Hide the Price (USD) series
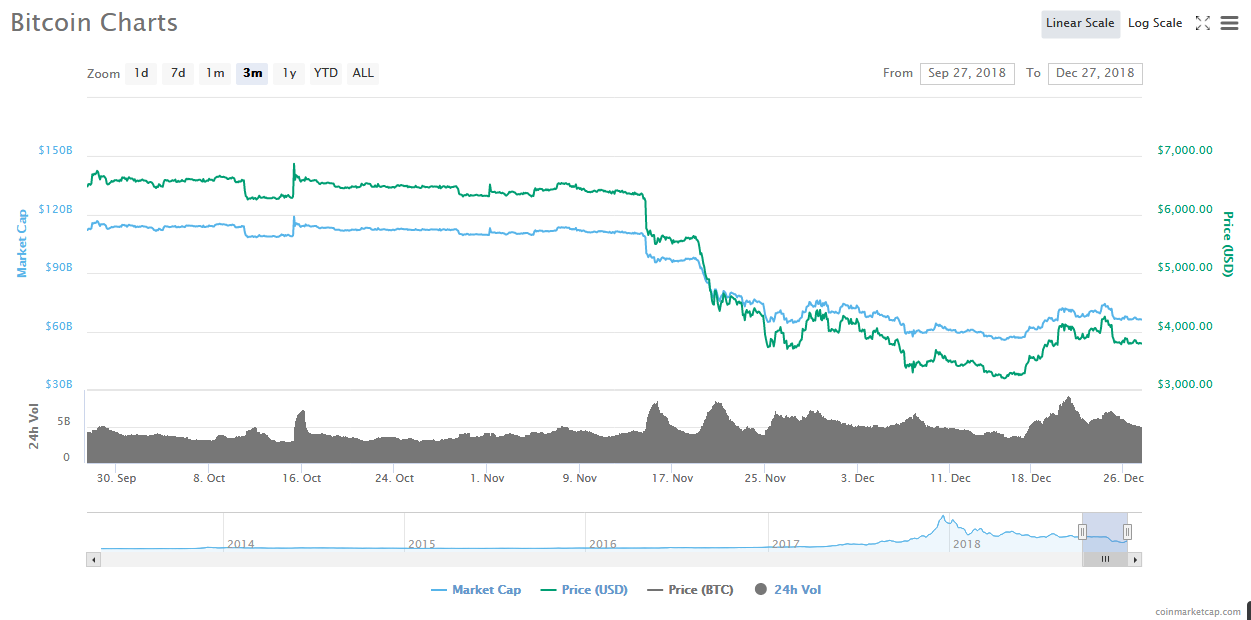 tap(584, 590)
